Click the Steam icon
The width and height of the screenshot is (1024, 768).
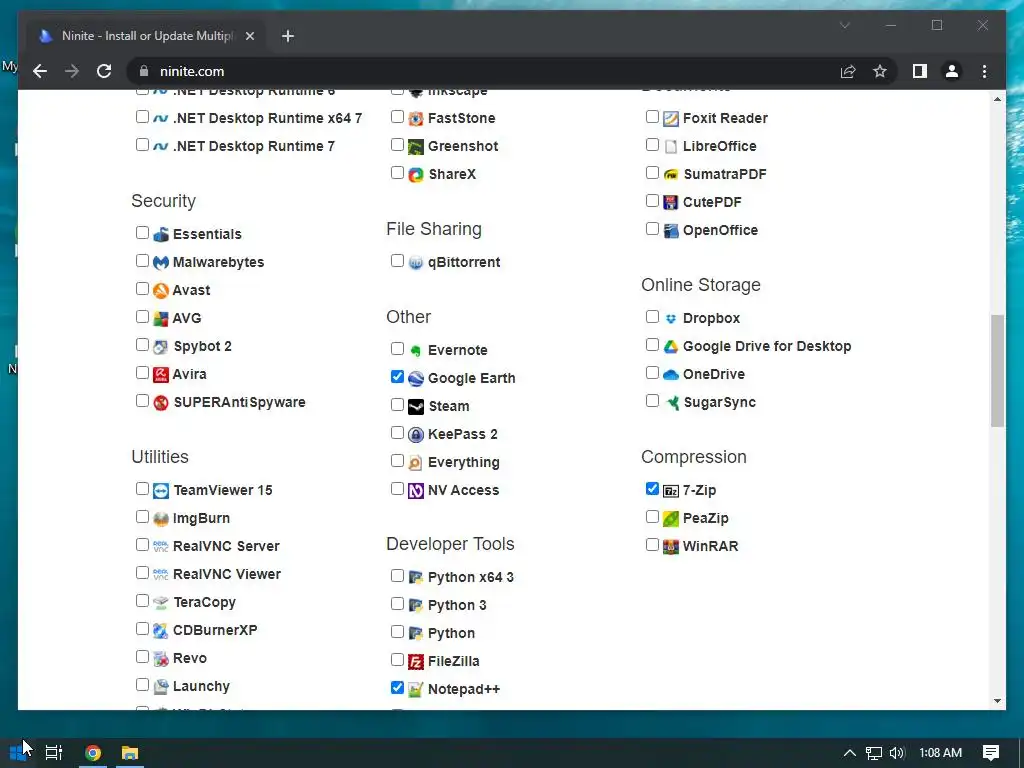coord(416,407)
